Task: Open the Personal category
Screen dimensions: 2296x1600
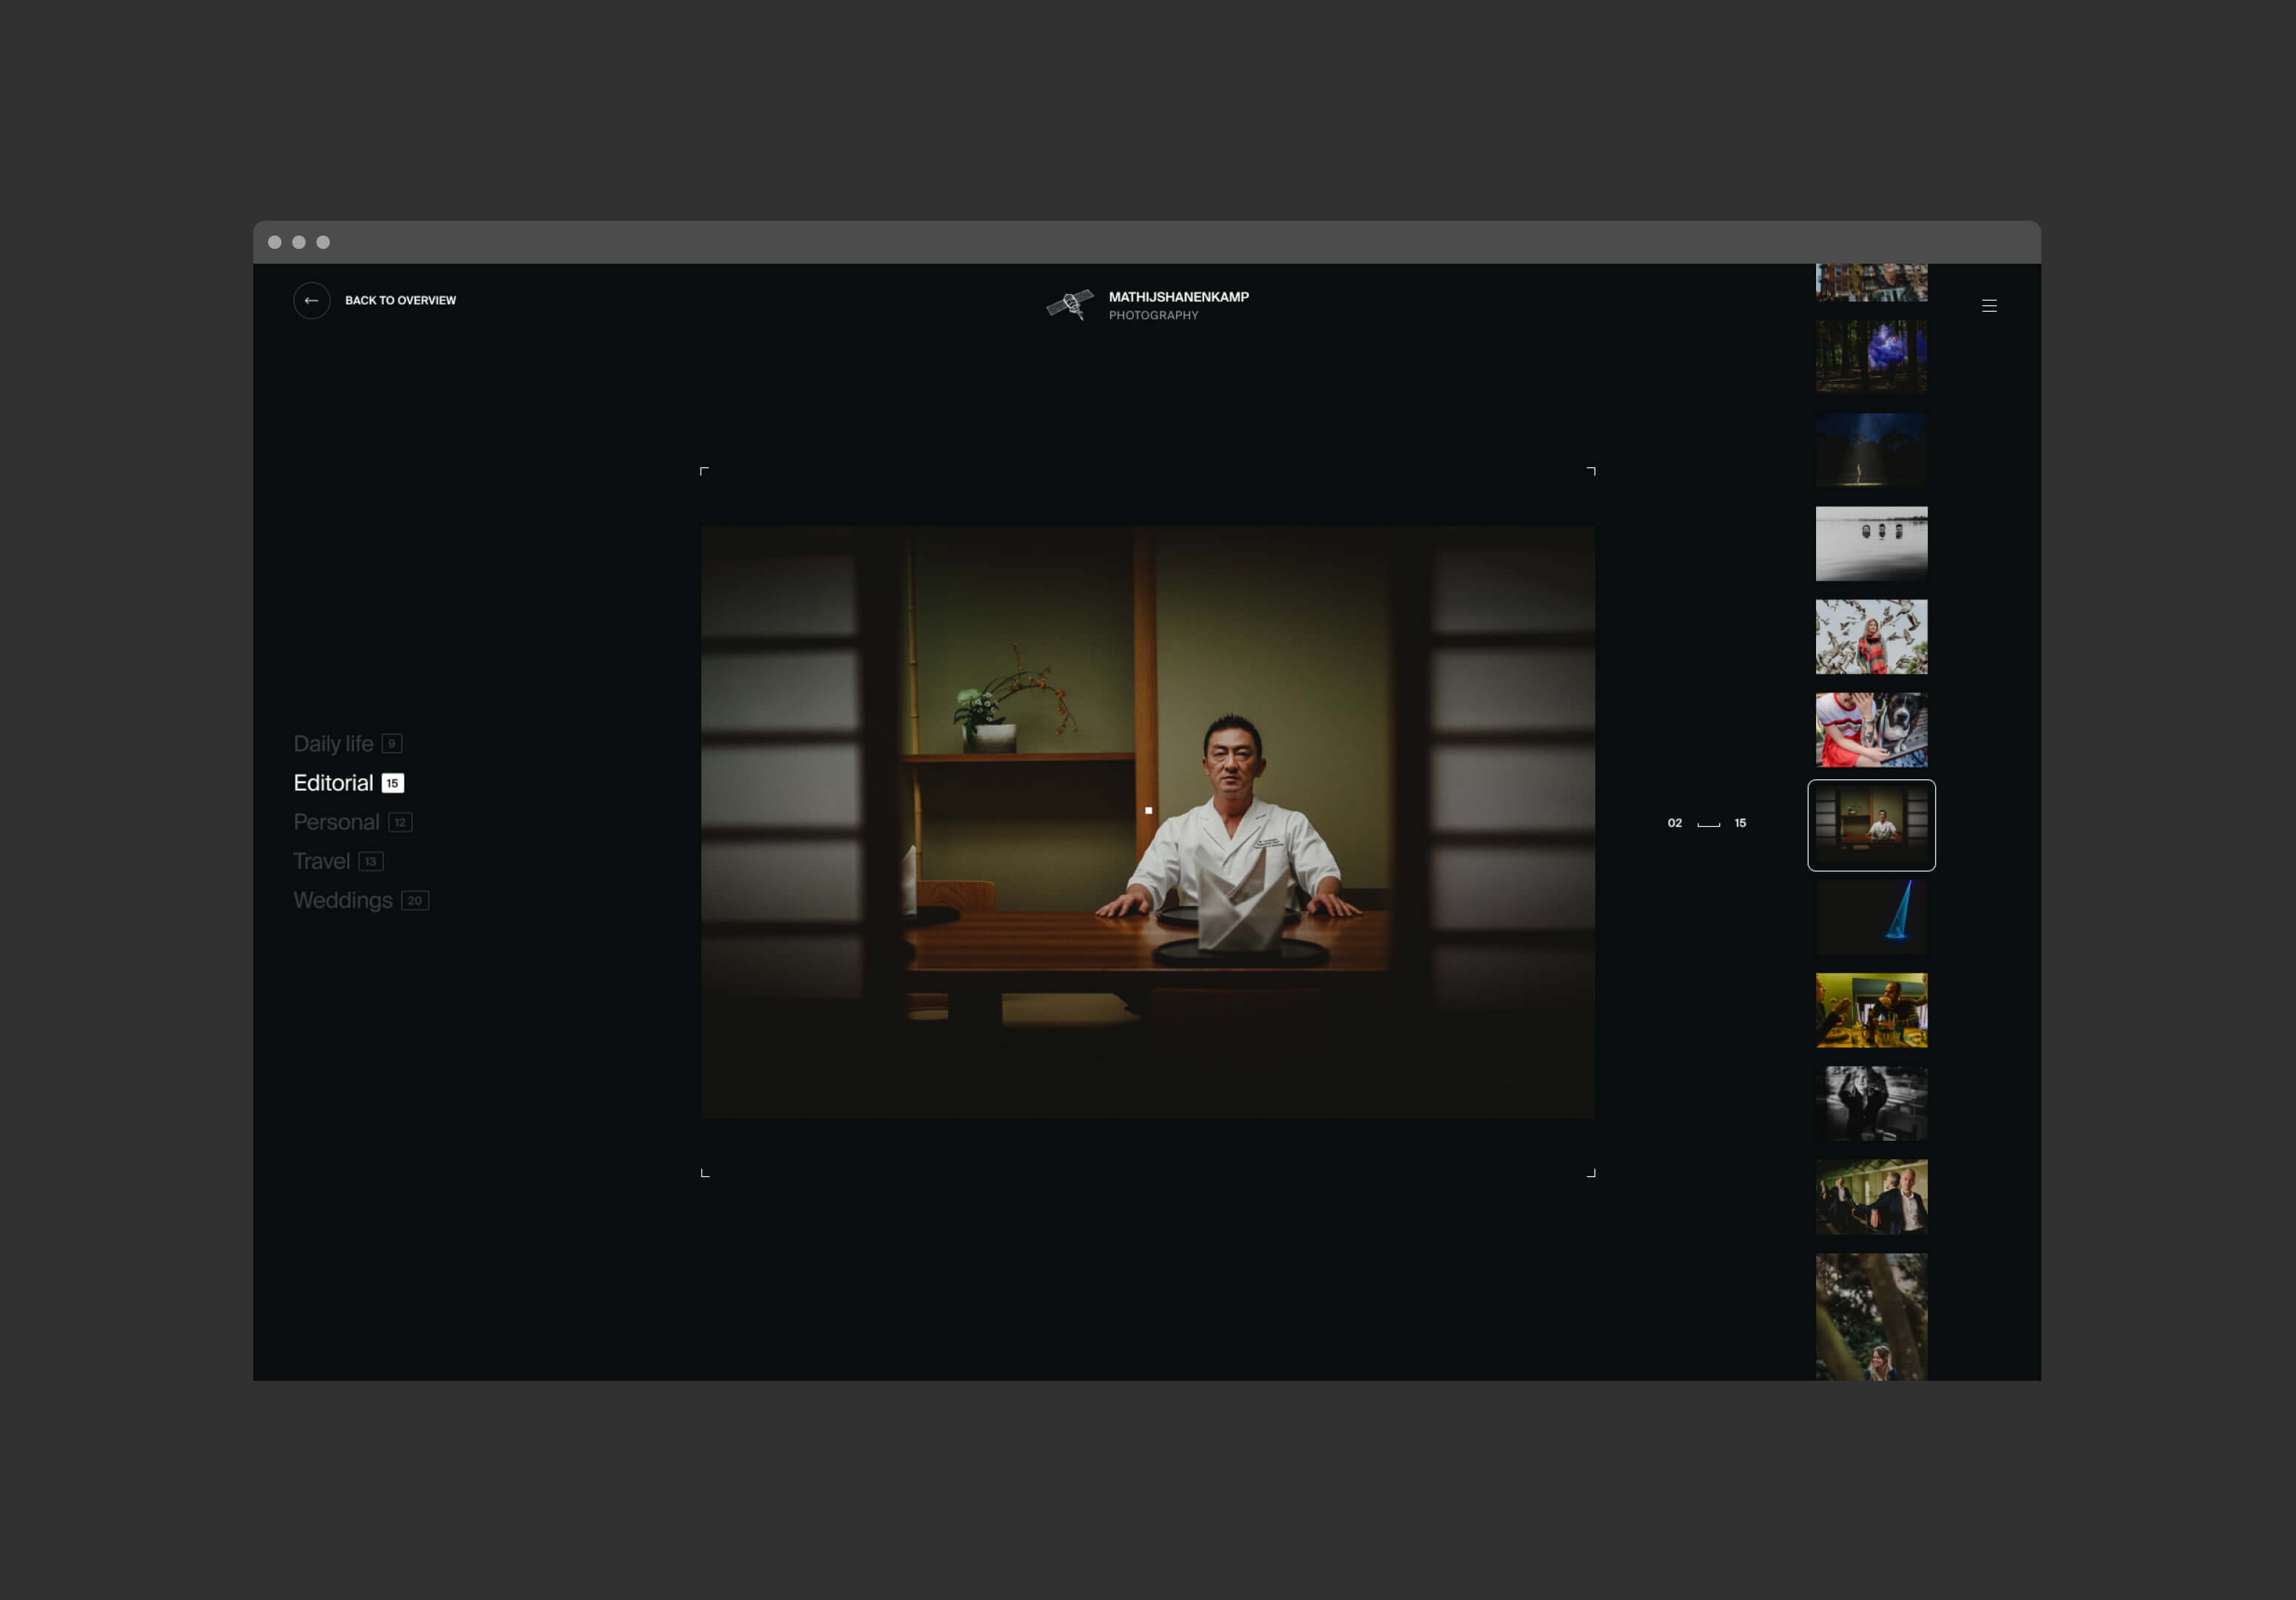Action: pos(336,822)
